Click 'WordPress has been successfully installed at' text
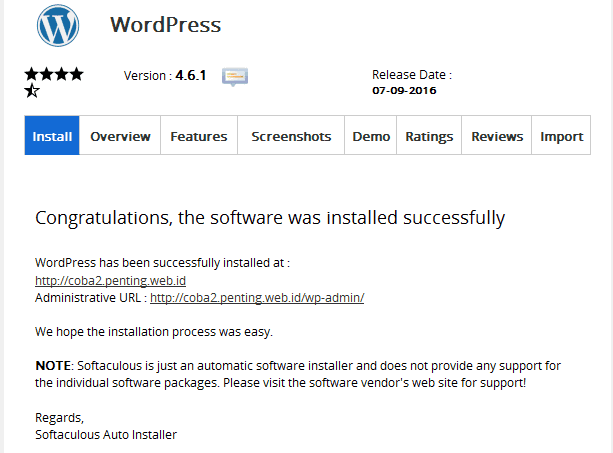The image size is (613, 453). pyautogui.click(x=162, y=263)
